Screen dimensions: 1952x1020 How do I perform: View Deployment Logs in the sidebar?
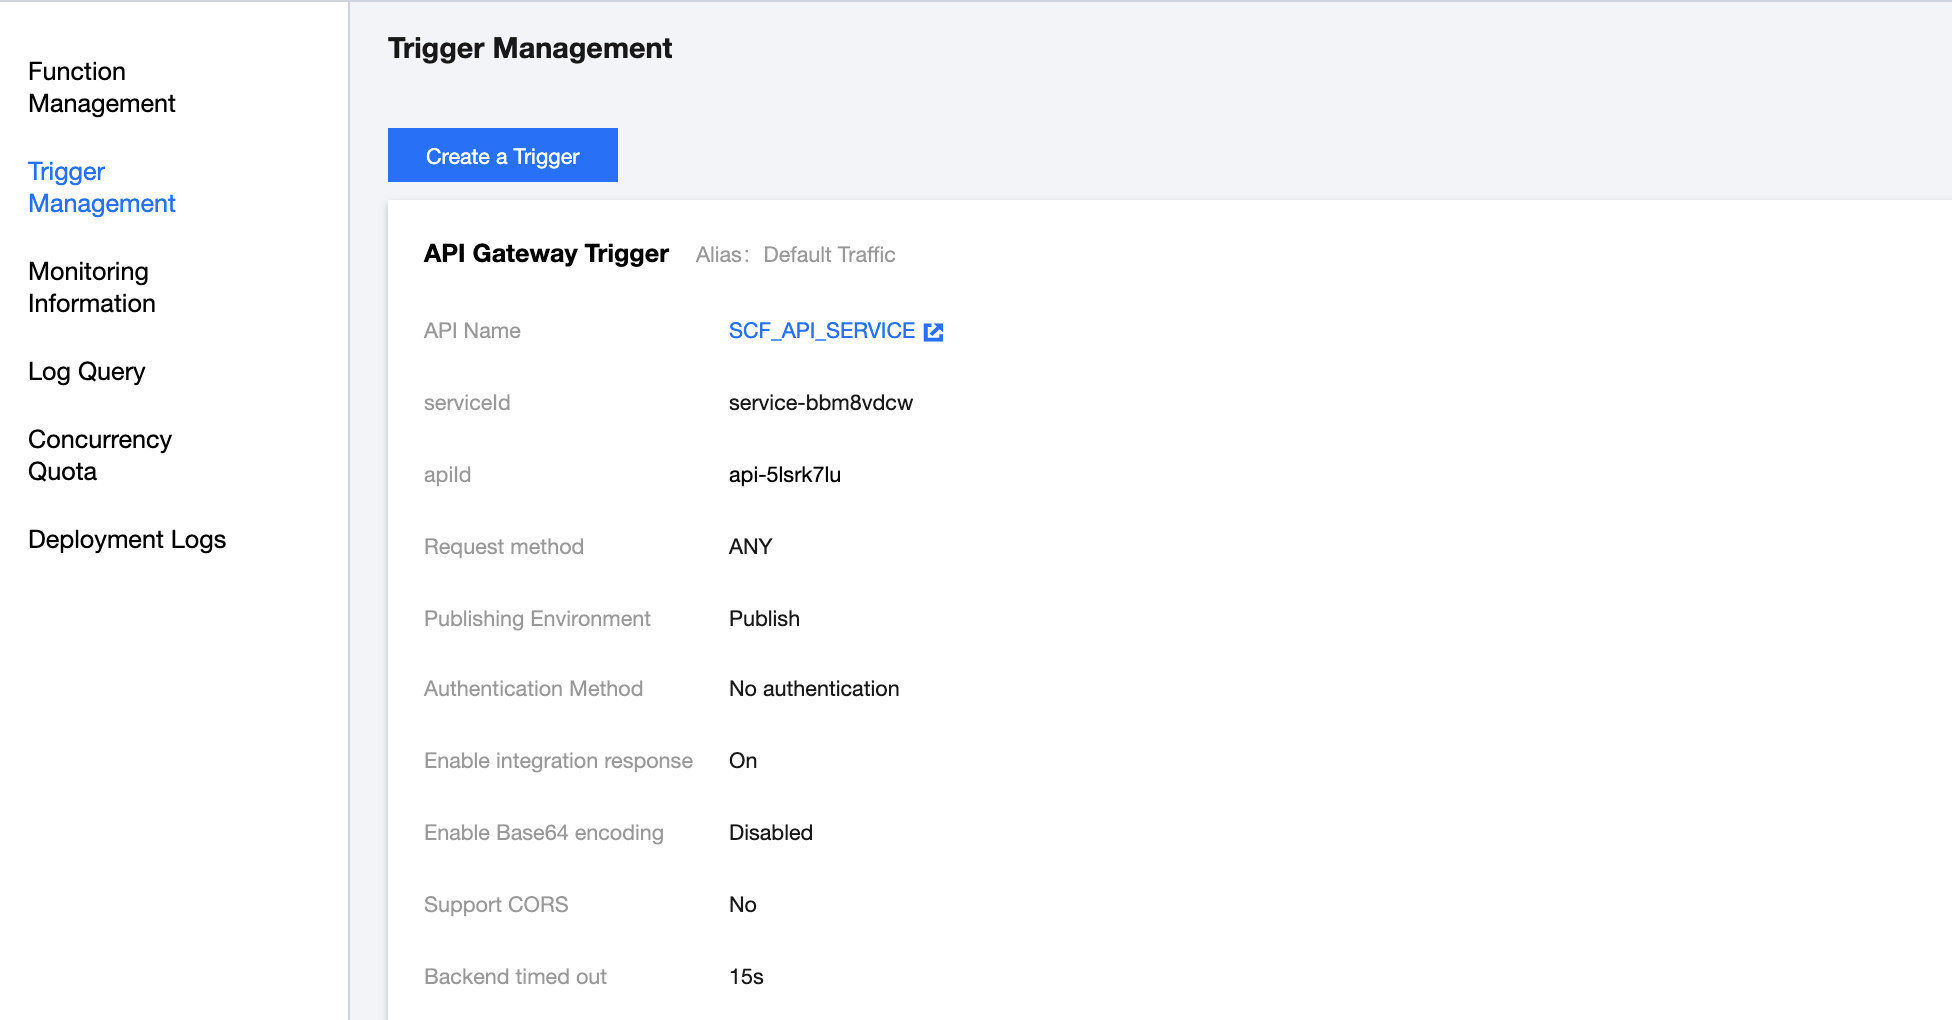(127, 540)
